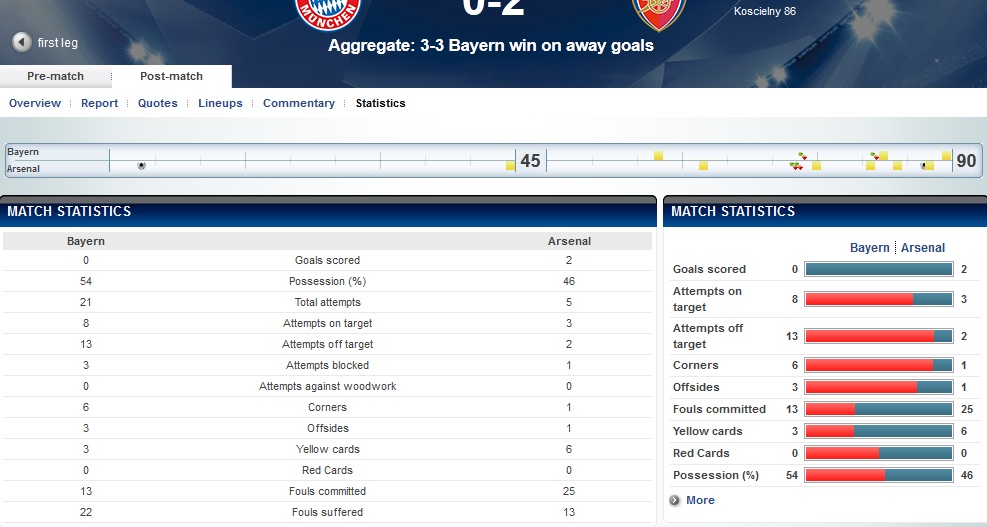Expand More match statistics
Image resolution: width=987 pixels, height=527 pixels.
(700, 500)
